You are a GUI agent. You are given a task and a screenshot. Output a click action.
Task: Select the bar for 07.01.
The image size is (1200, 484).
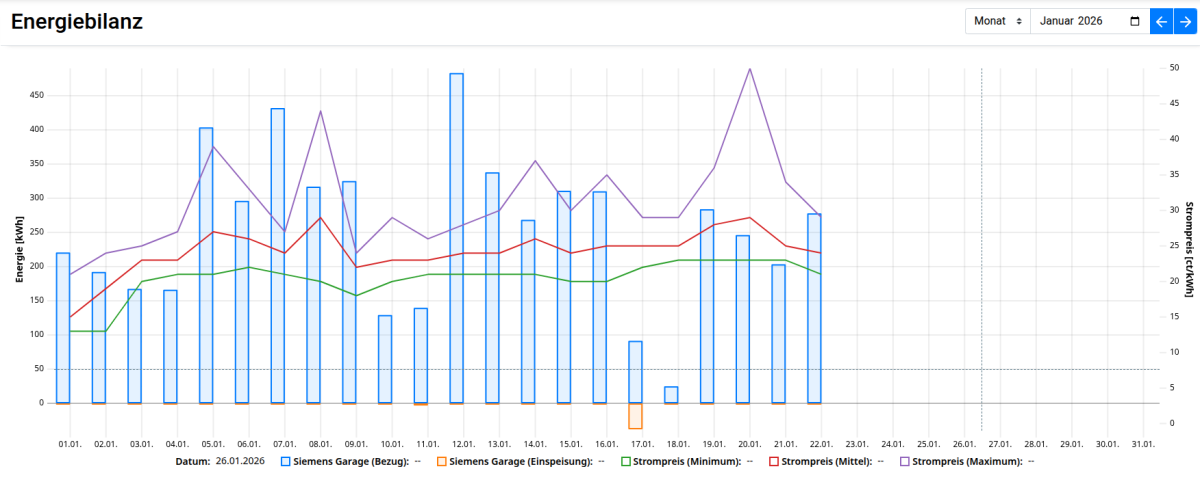278,255
